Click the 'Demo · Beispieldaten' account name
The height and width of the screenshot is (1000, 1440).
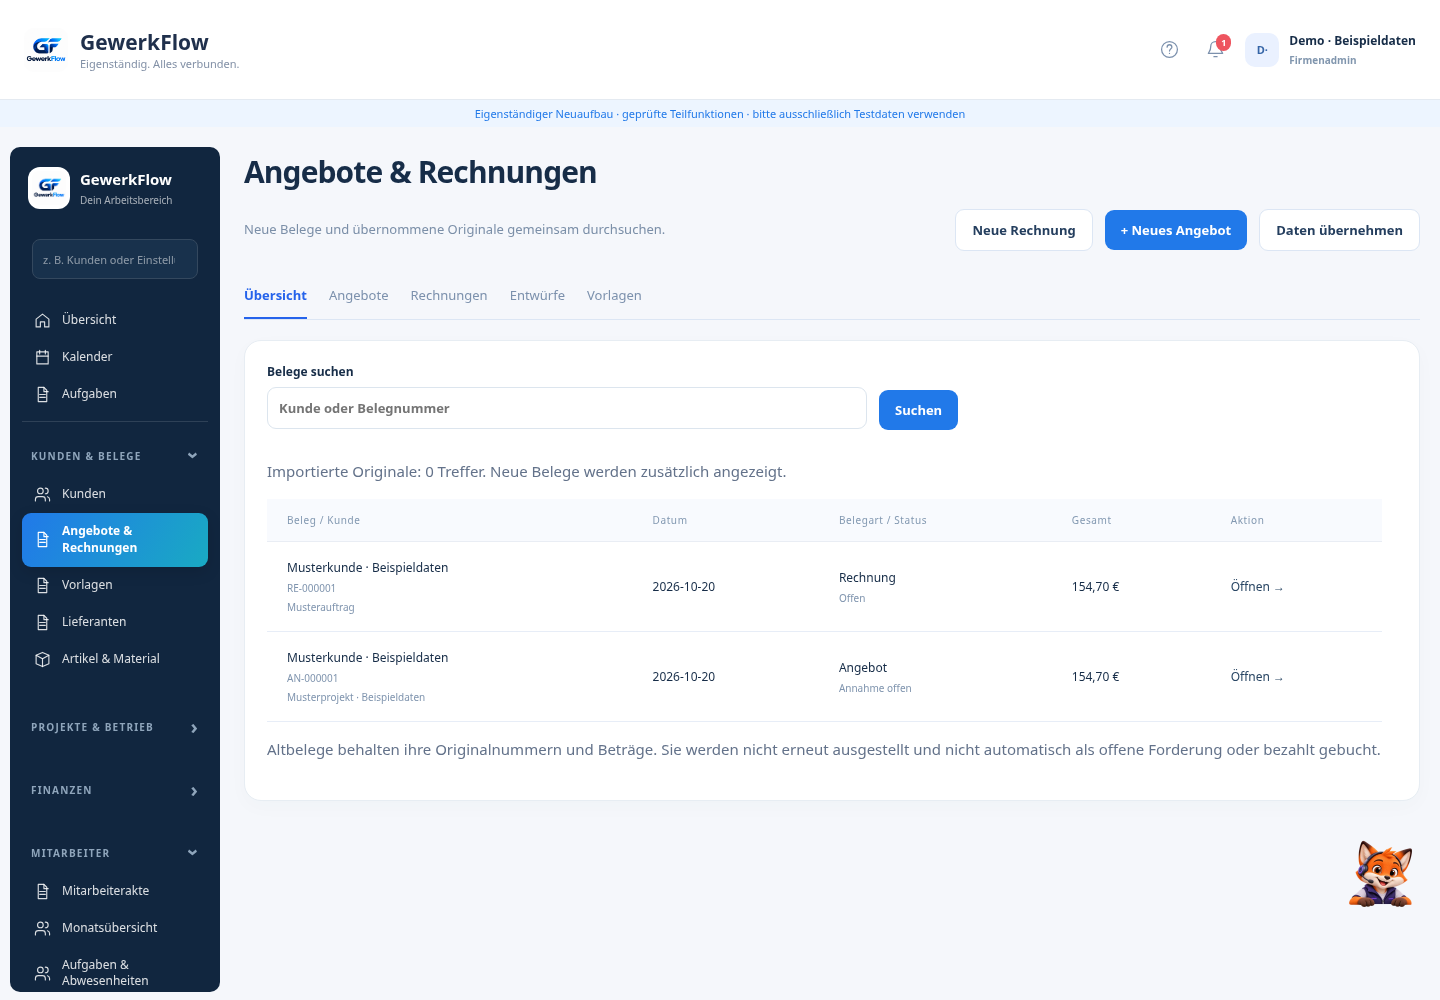point(1352,41)
